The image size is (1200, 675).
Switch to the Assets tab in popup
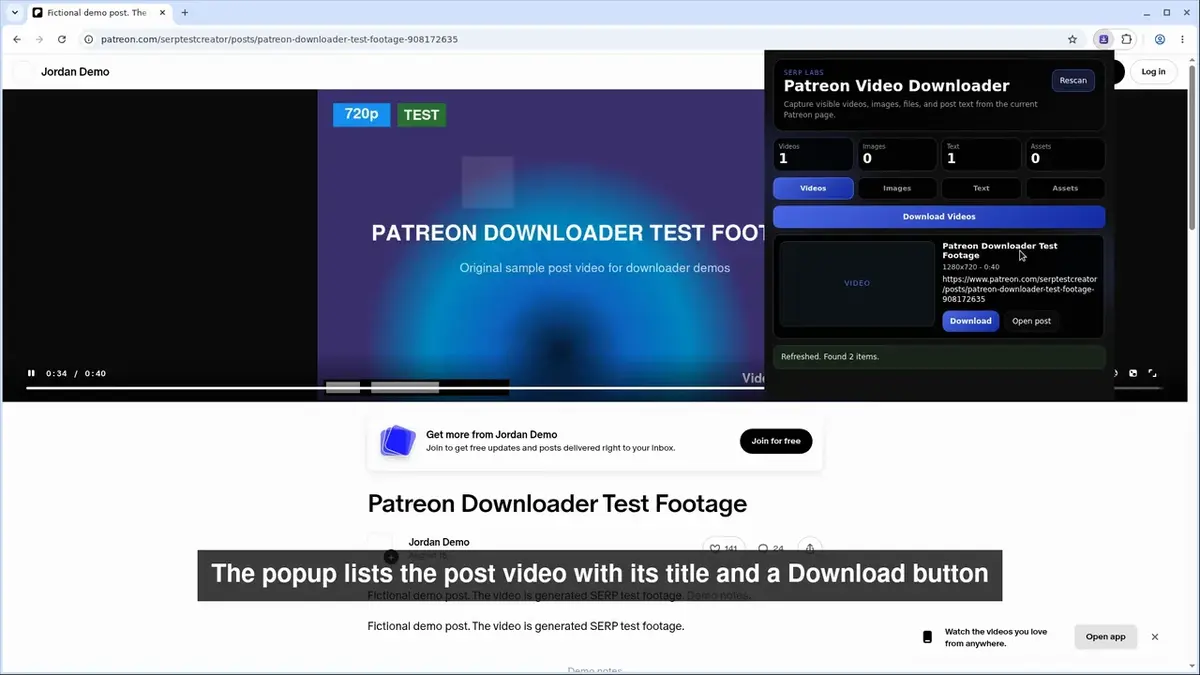(x=1065, y=188)
